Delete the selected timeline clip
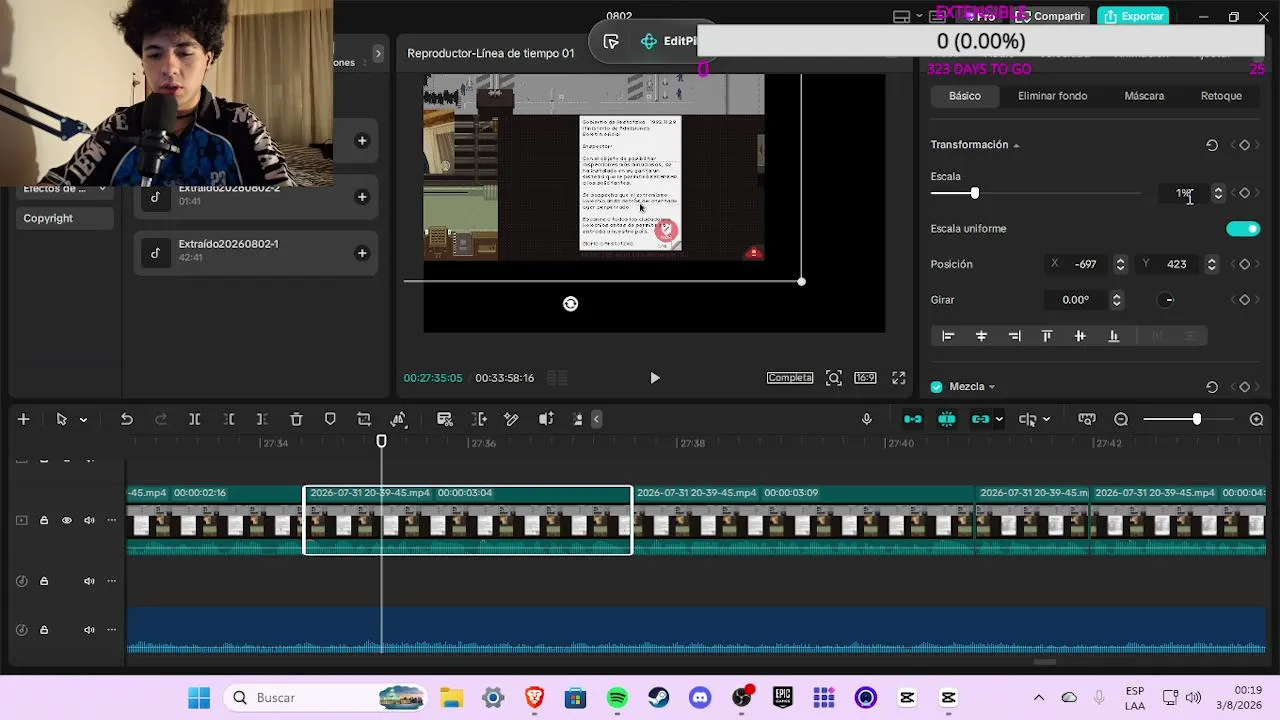The width and height of the screenshot is (1280, 720). pyautogui.click(x=296, y=419)
